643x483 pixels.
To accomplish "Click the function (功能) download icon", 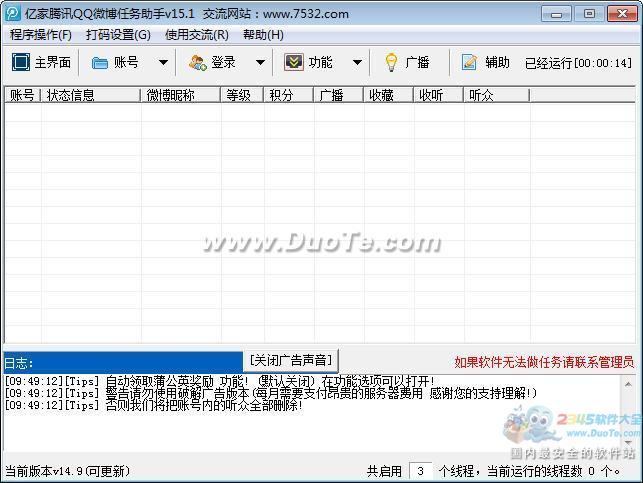I will (x=294, y=62).
